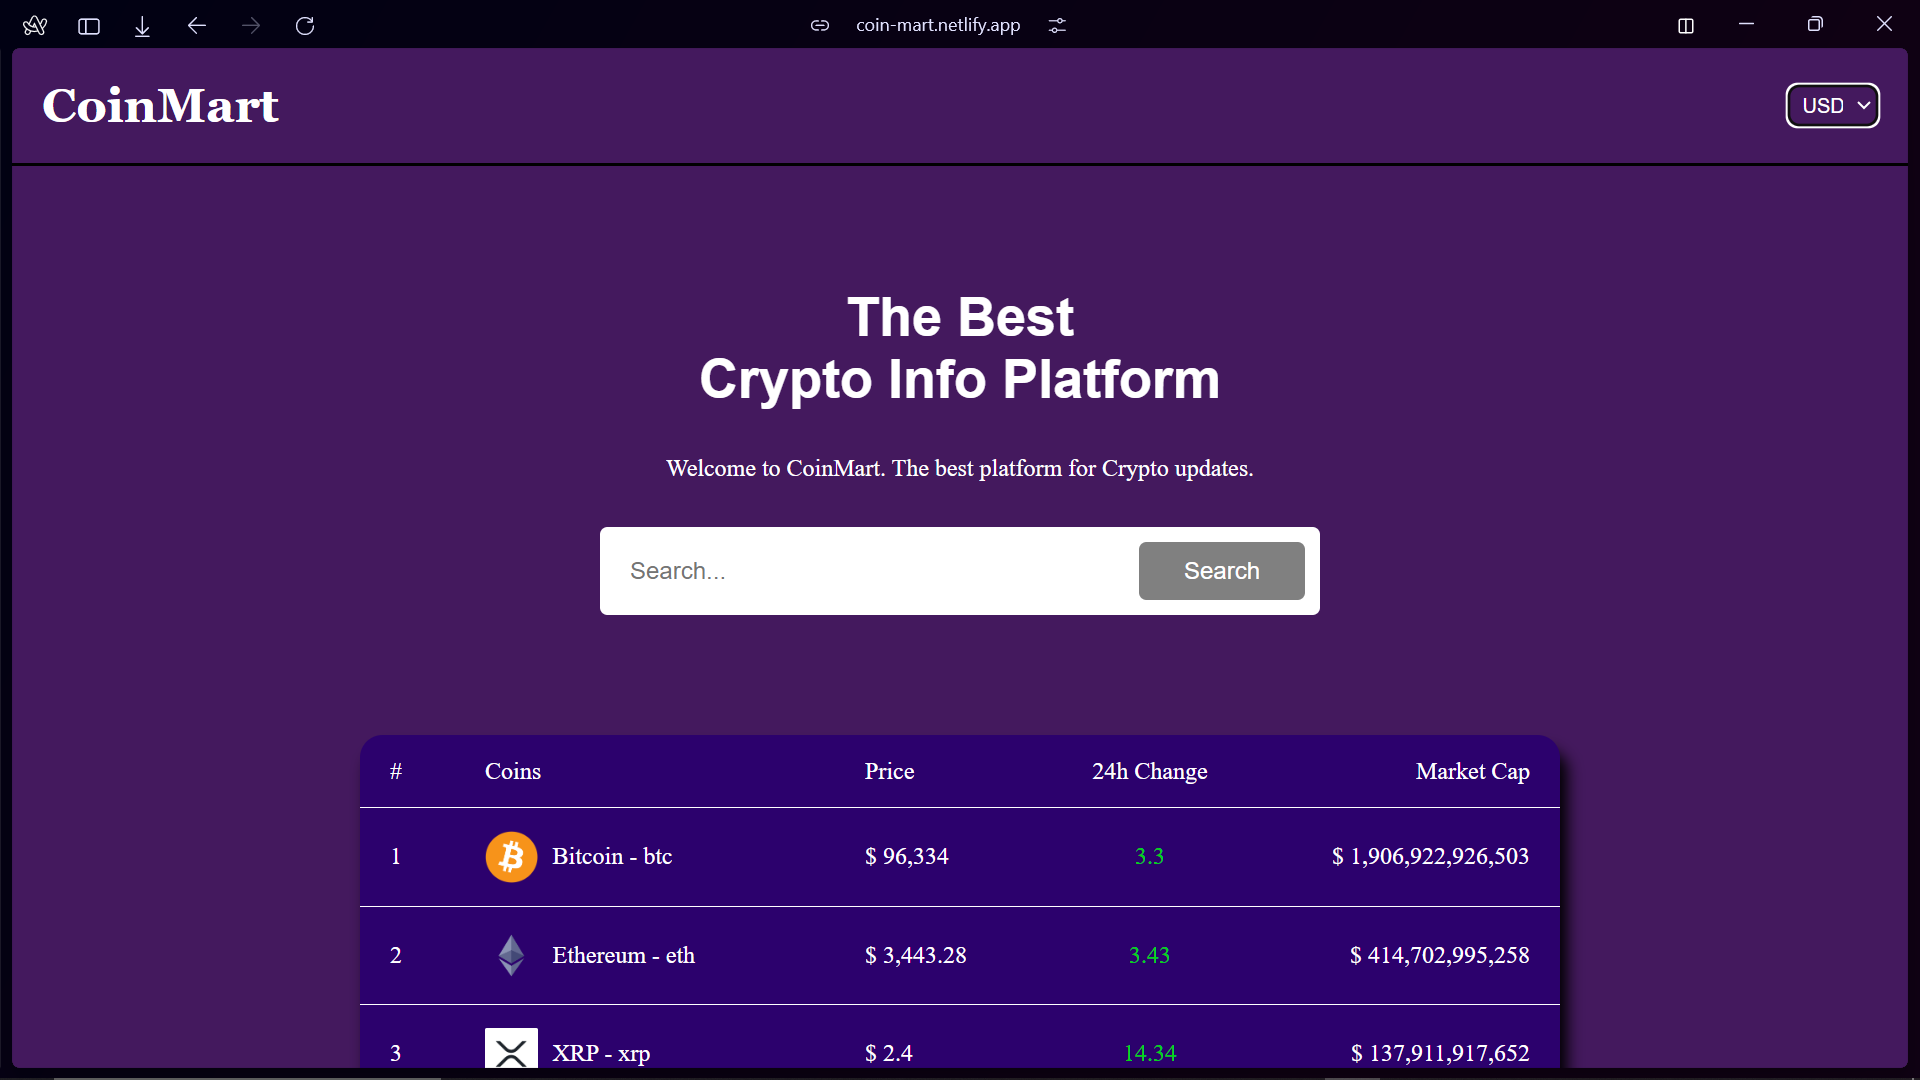This screenshot has height=1080, width=1920.
Task: Click the Search button
Action: point(1221,571)
